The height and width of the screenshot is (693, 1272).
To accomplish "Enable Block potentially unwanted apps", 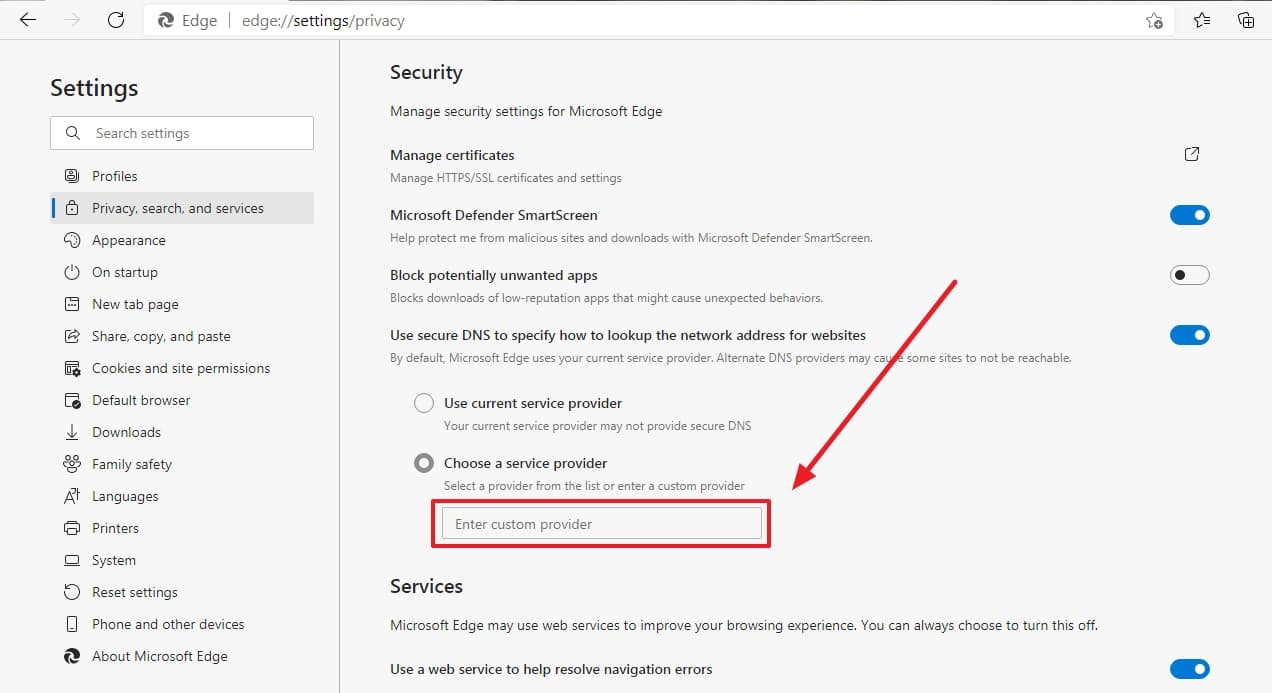I will click(1189, 274).
